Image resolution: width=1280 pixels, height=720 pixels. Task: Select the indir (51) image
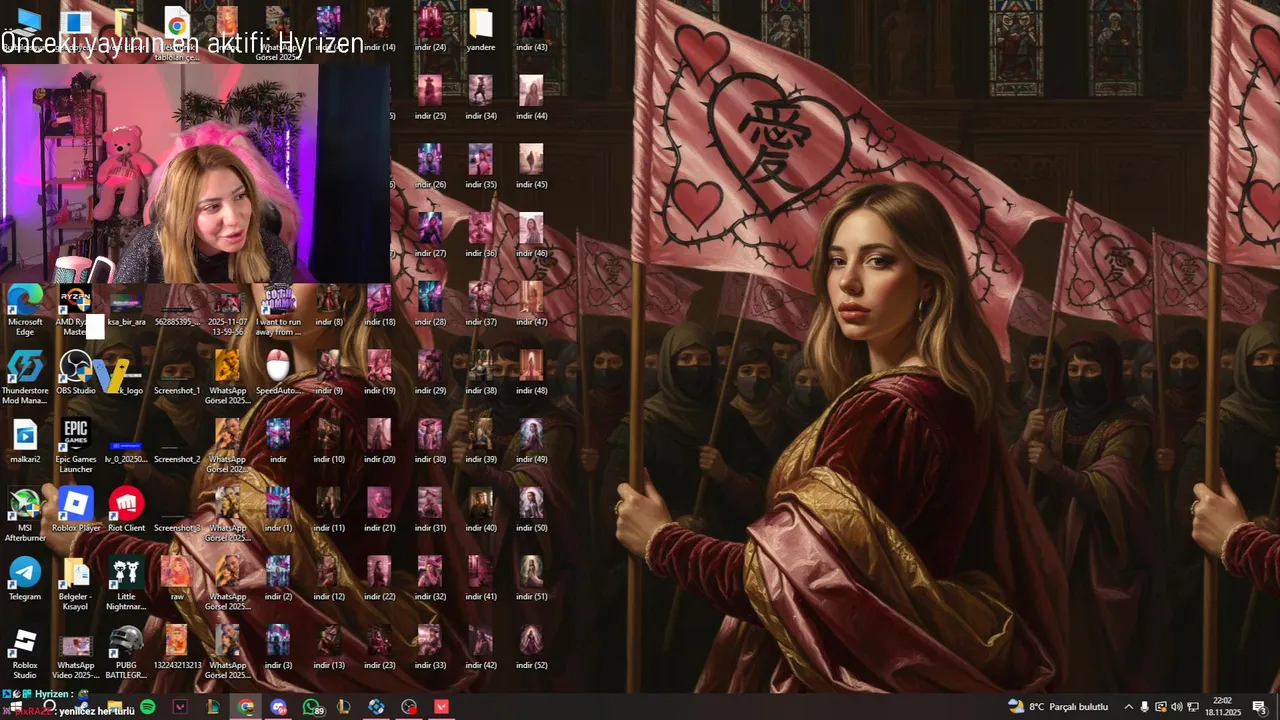pyautogui.click(x=531, y=579)
